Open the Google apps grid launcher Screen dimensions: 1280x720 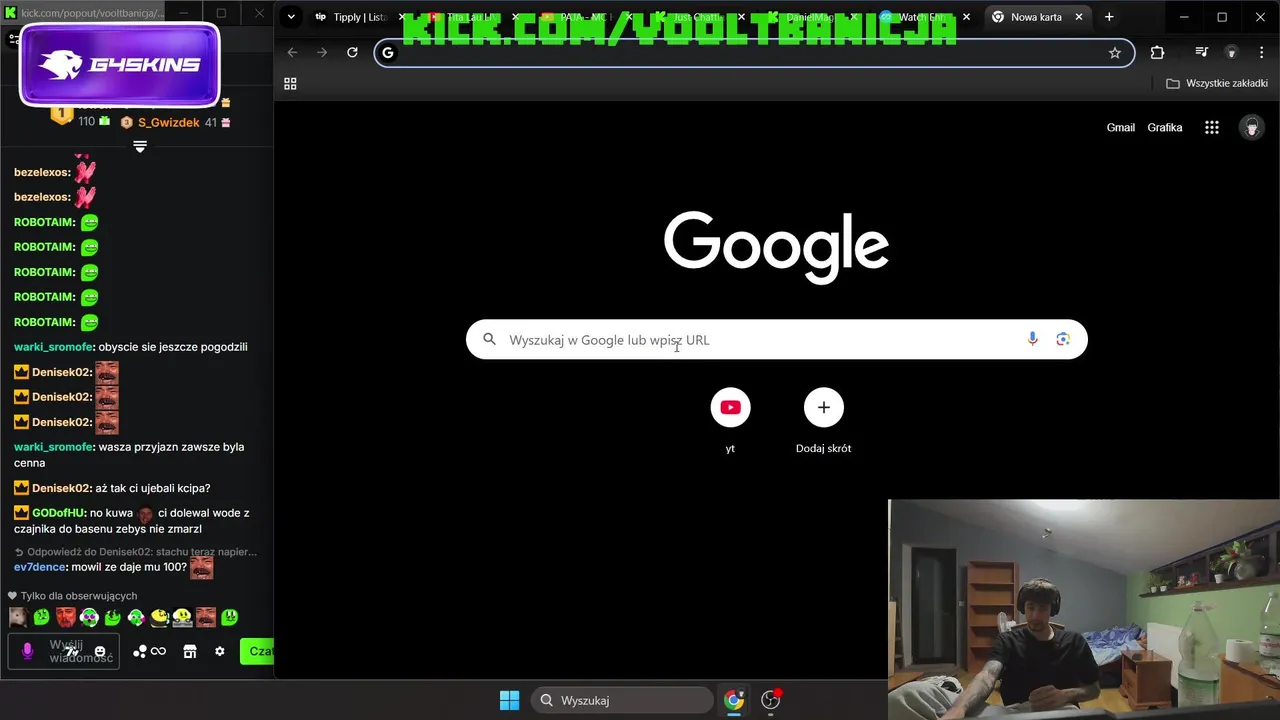[1212, 128]
